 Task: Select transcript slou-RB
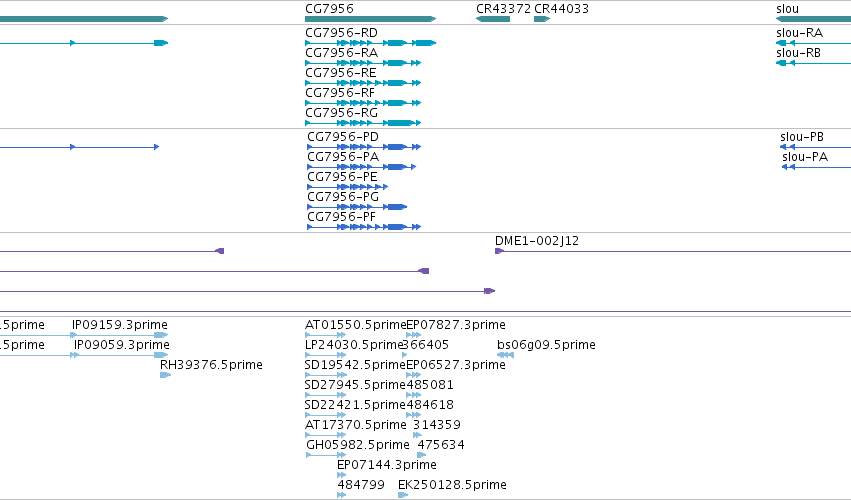pyautogui.click(x=814, y=63)
